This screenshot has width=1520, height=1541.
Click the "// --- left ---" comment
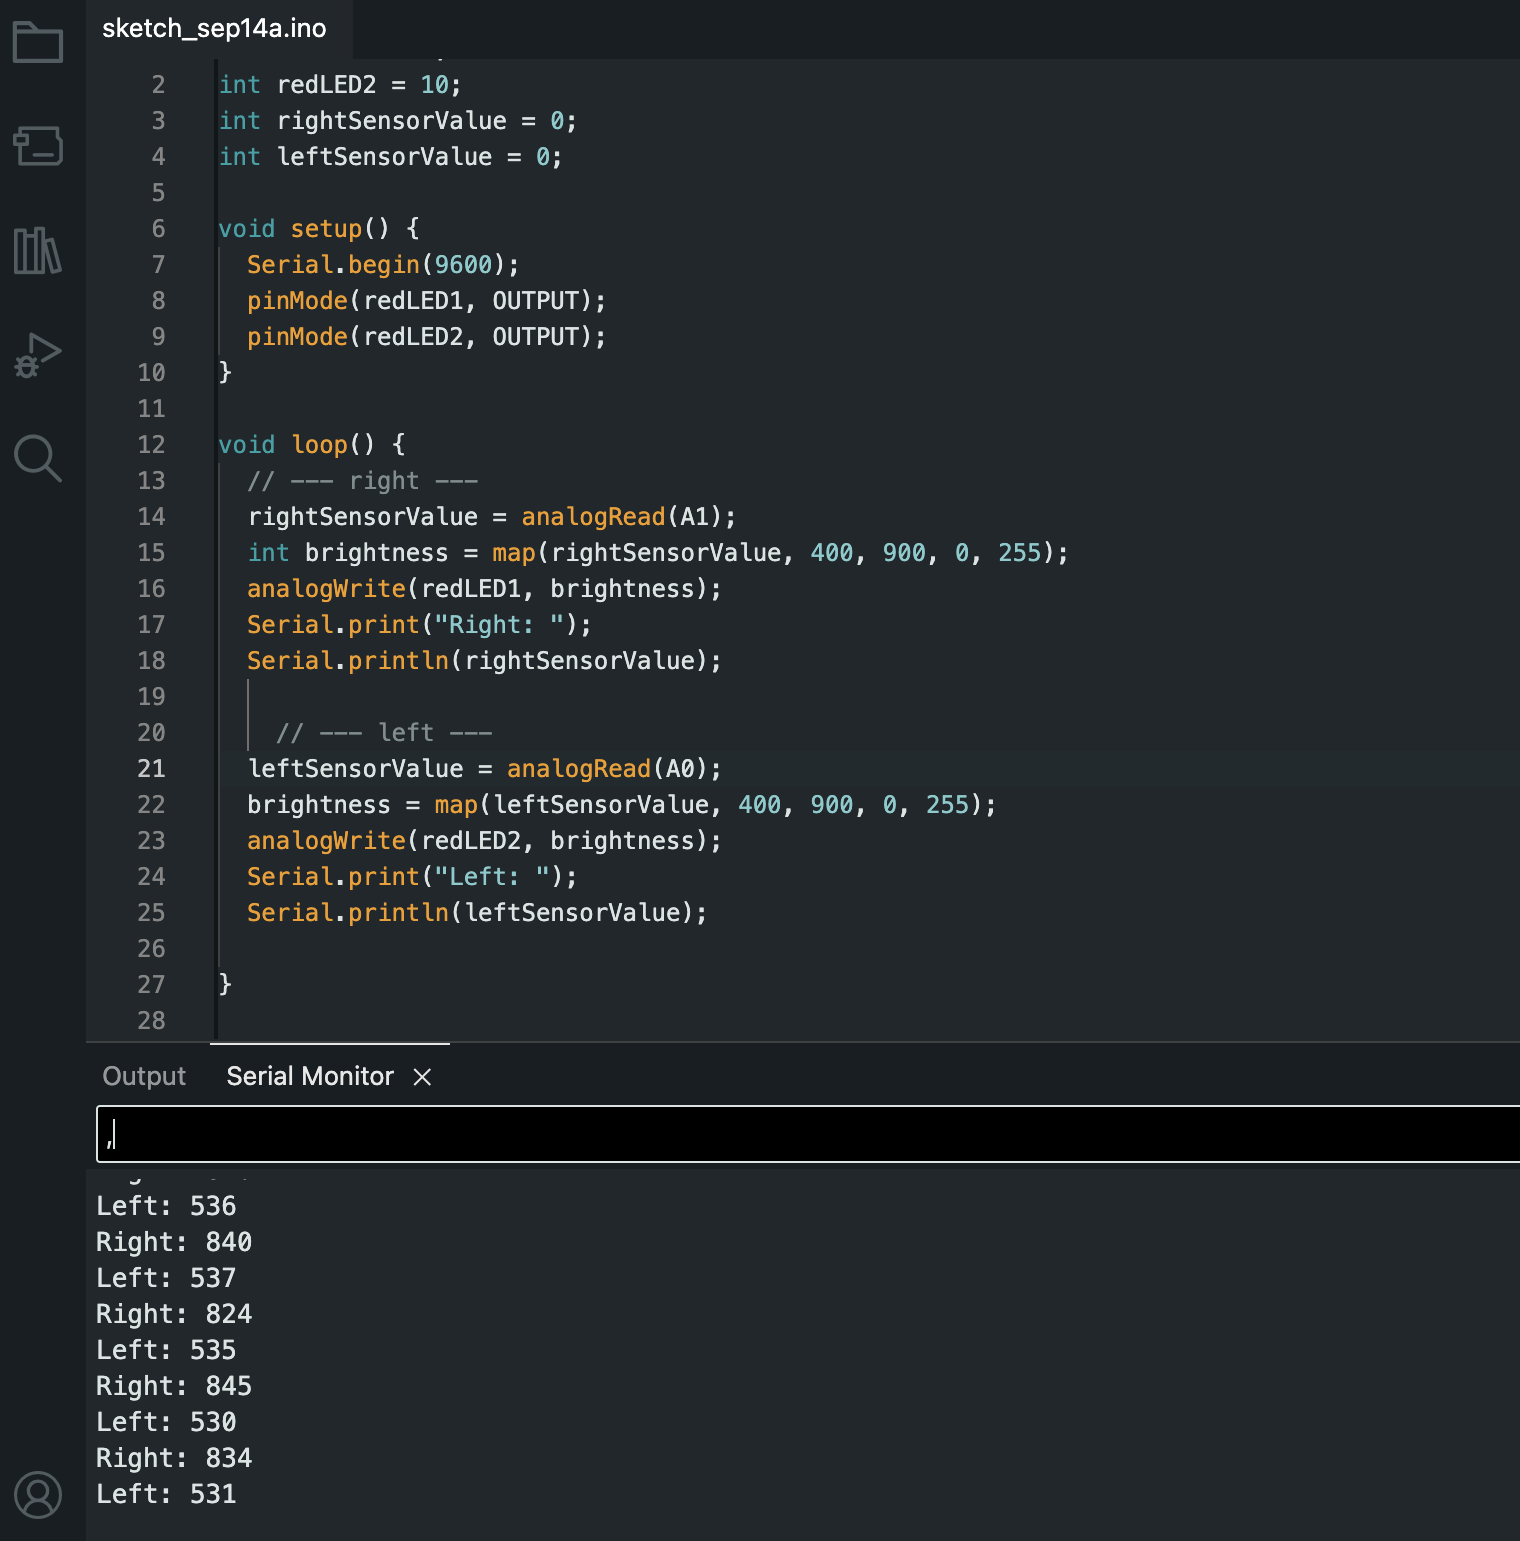click(384, 733)
